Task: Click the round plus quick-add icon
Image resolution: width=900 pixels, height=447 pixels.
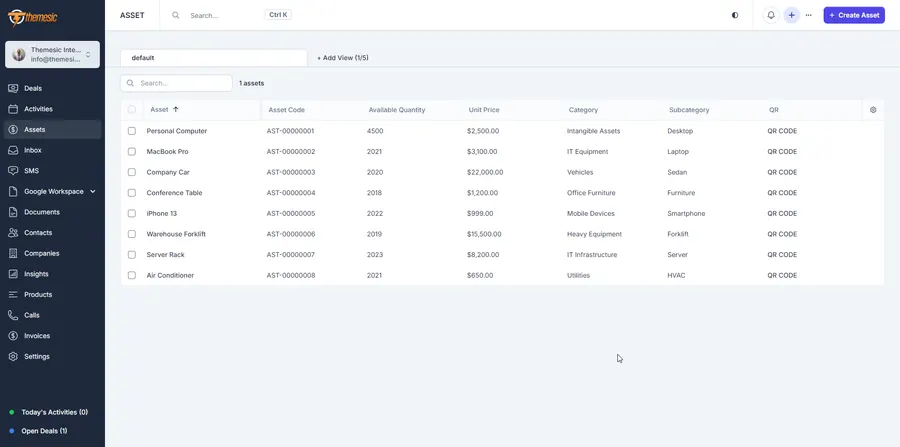Action: [x=792, y=15]
